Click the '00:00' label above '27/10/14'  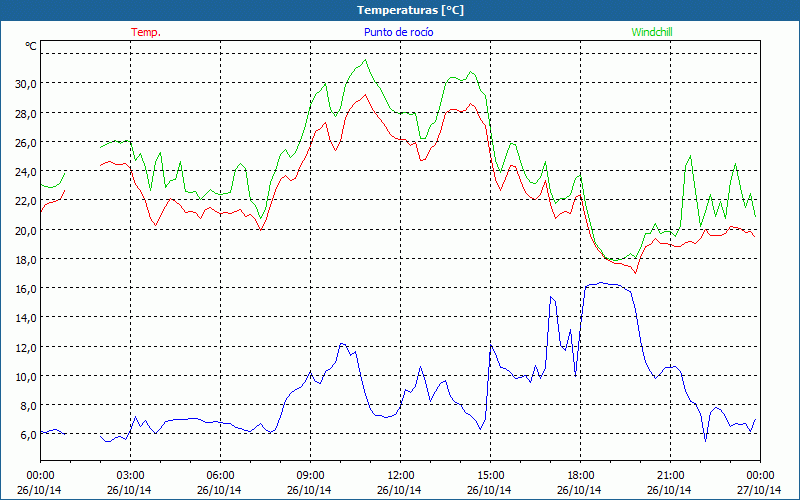(x=760, y=476)
